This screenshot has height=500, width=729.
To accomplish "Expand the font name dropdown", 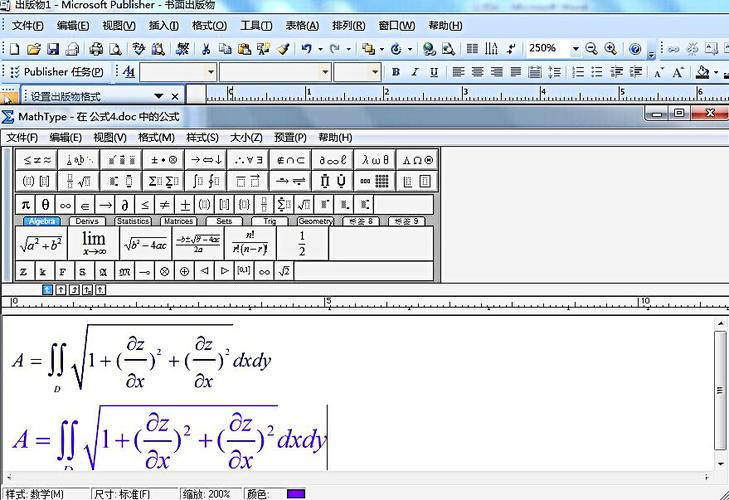I will pos(325,72).
